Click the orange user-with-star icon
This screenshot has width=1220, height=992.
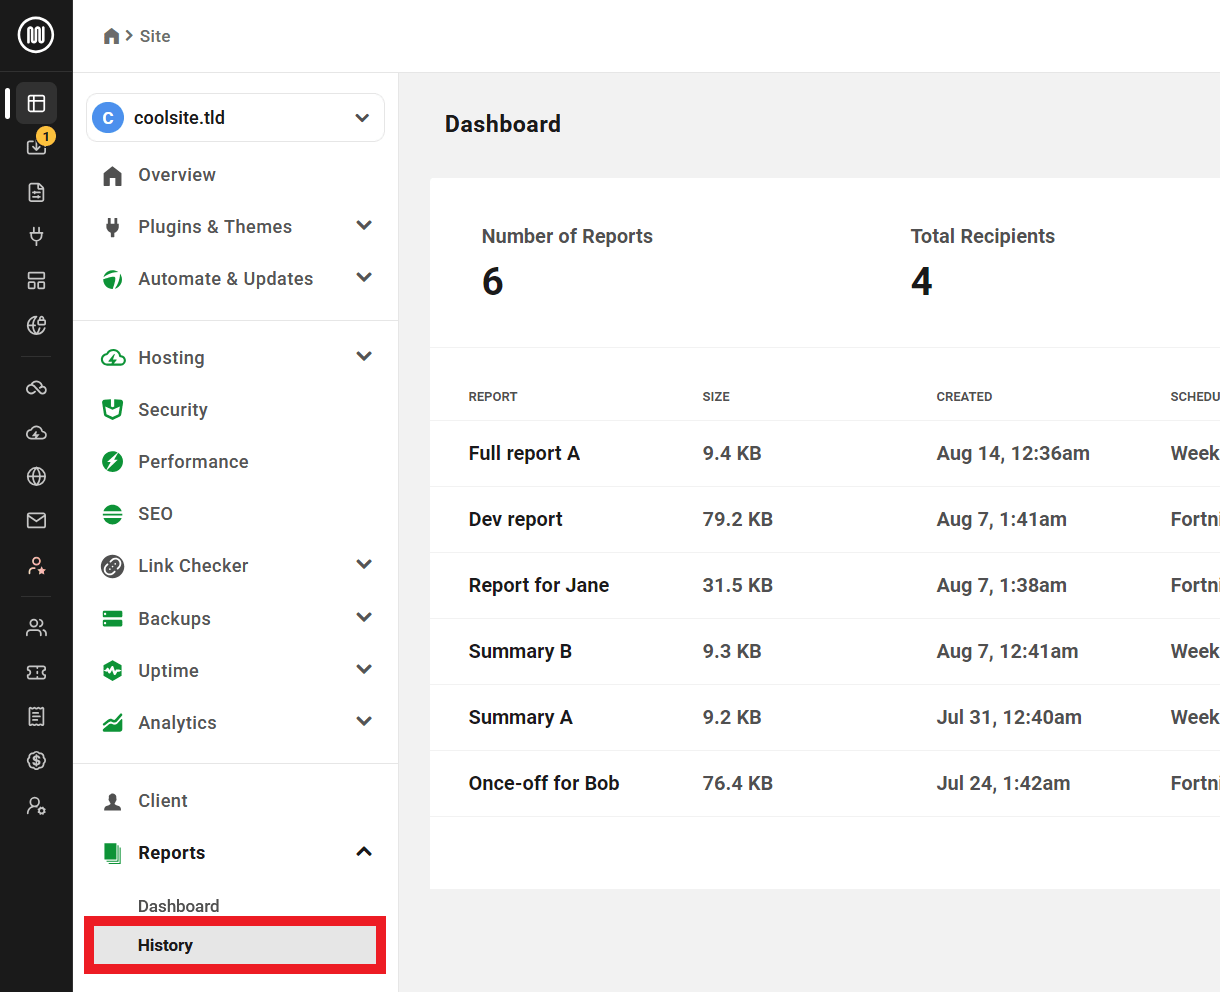[x=36, y=565]
